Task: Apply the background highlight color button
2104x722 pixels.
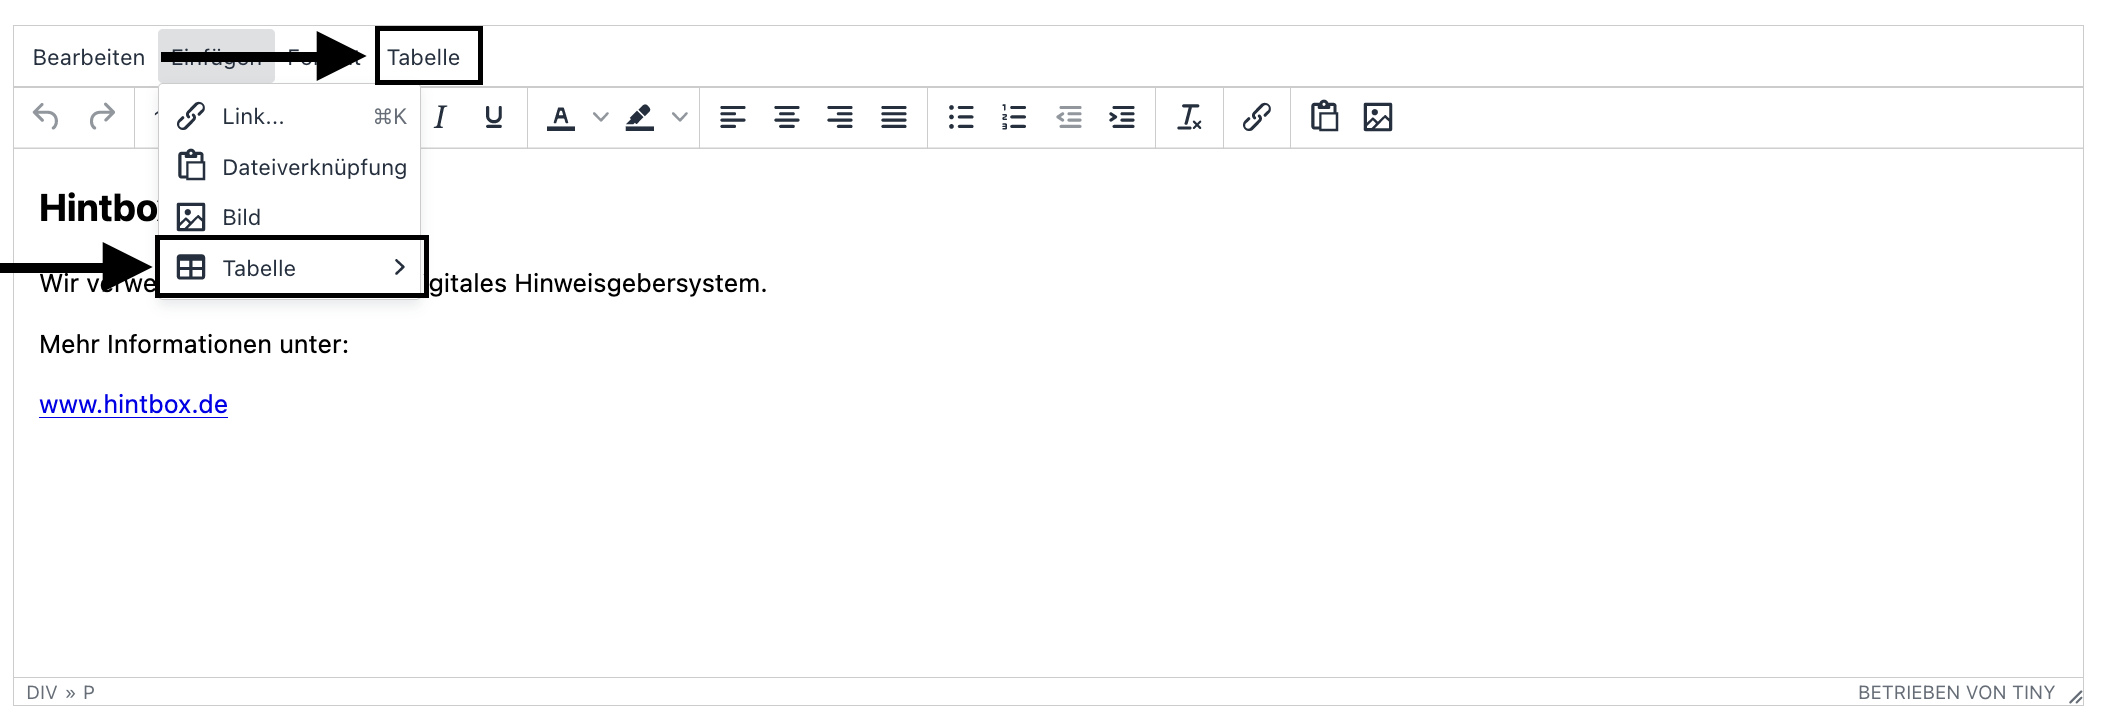Action: (x=640, y=117)
